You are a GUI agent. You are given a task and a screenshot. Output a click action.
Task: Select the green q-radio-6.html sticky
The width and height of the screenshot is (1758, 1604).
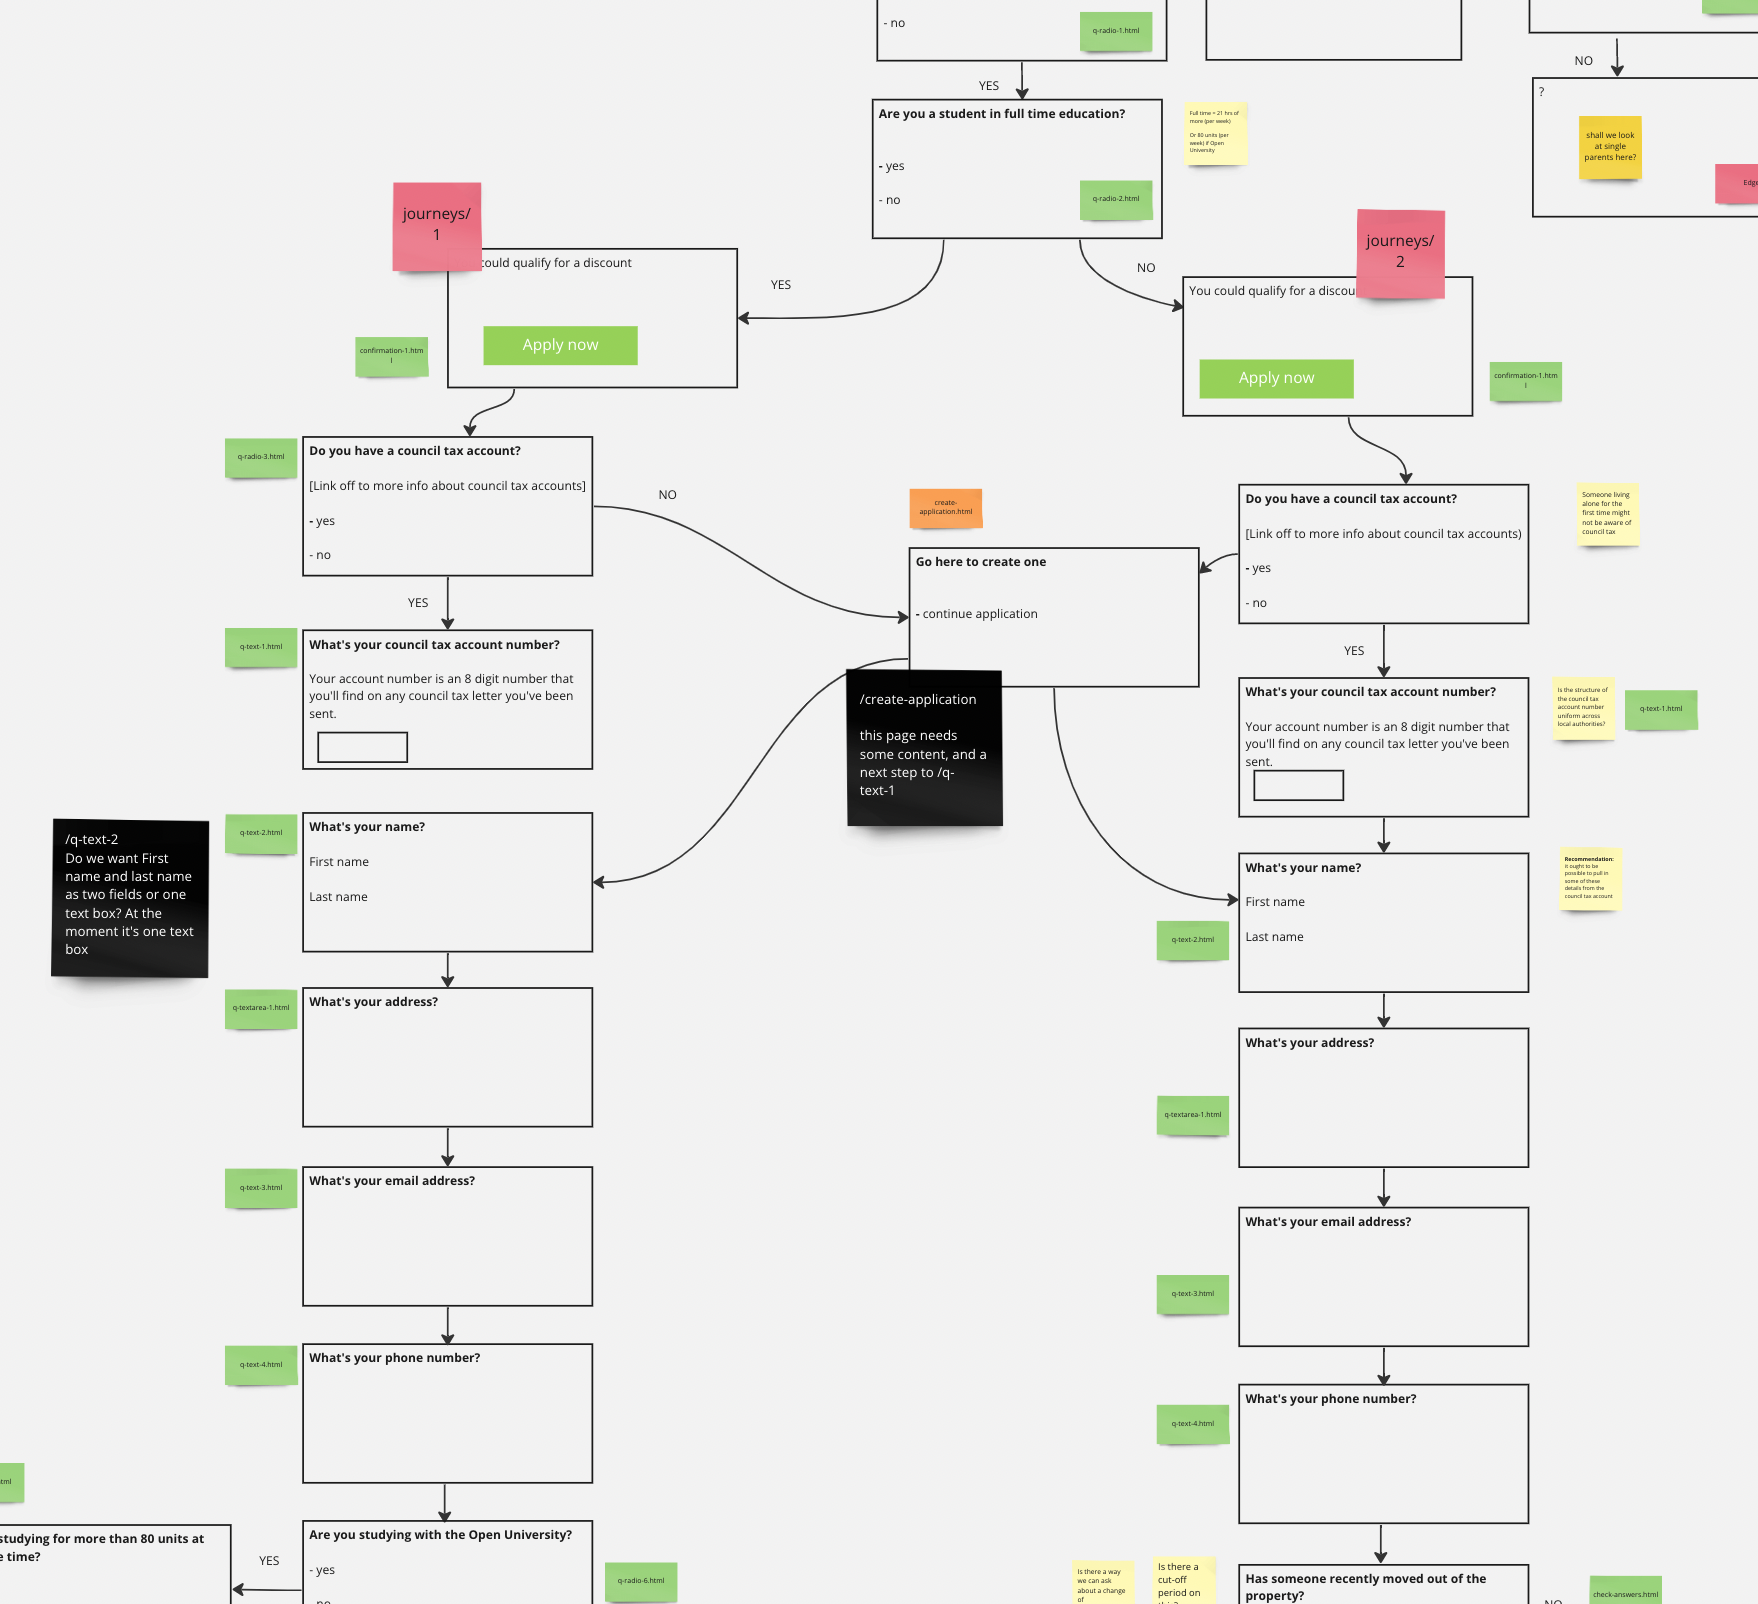pyautogui.click(x=641, y=1581)
